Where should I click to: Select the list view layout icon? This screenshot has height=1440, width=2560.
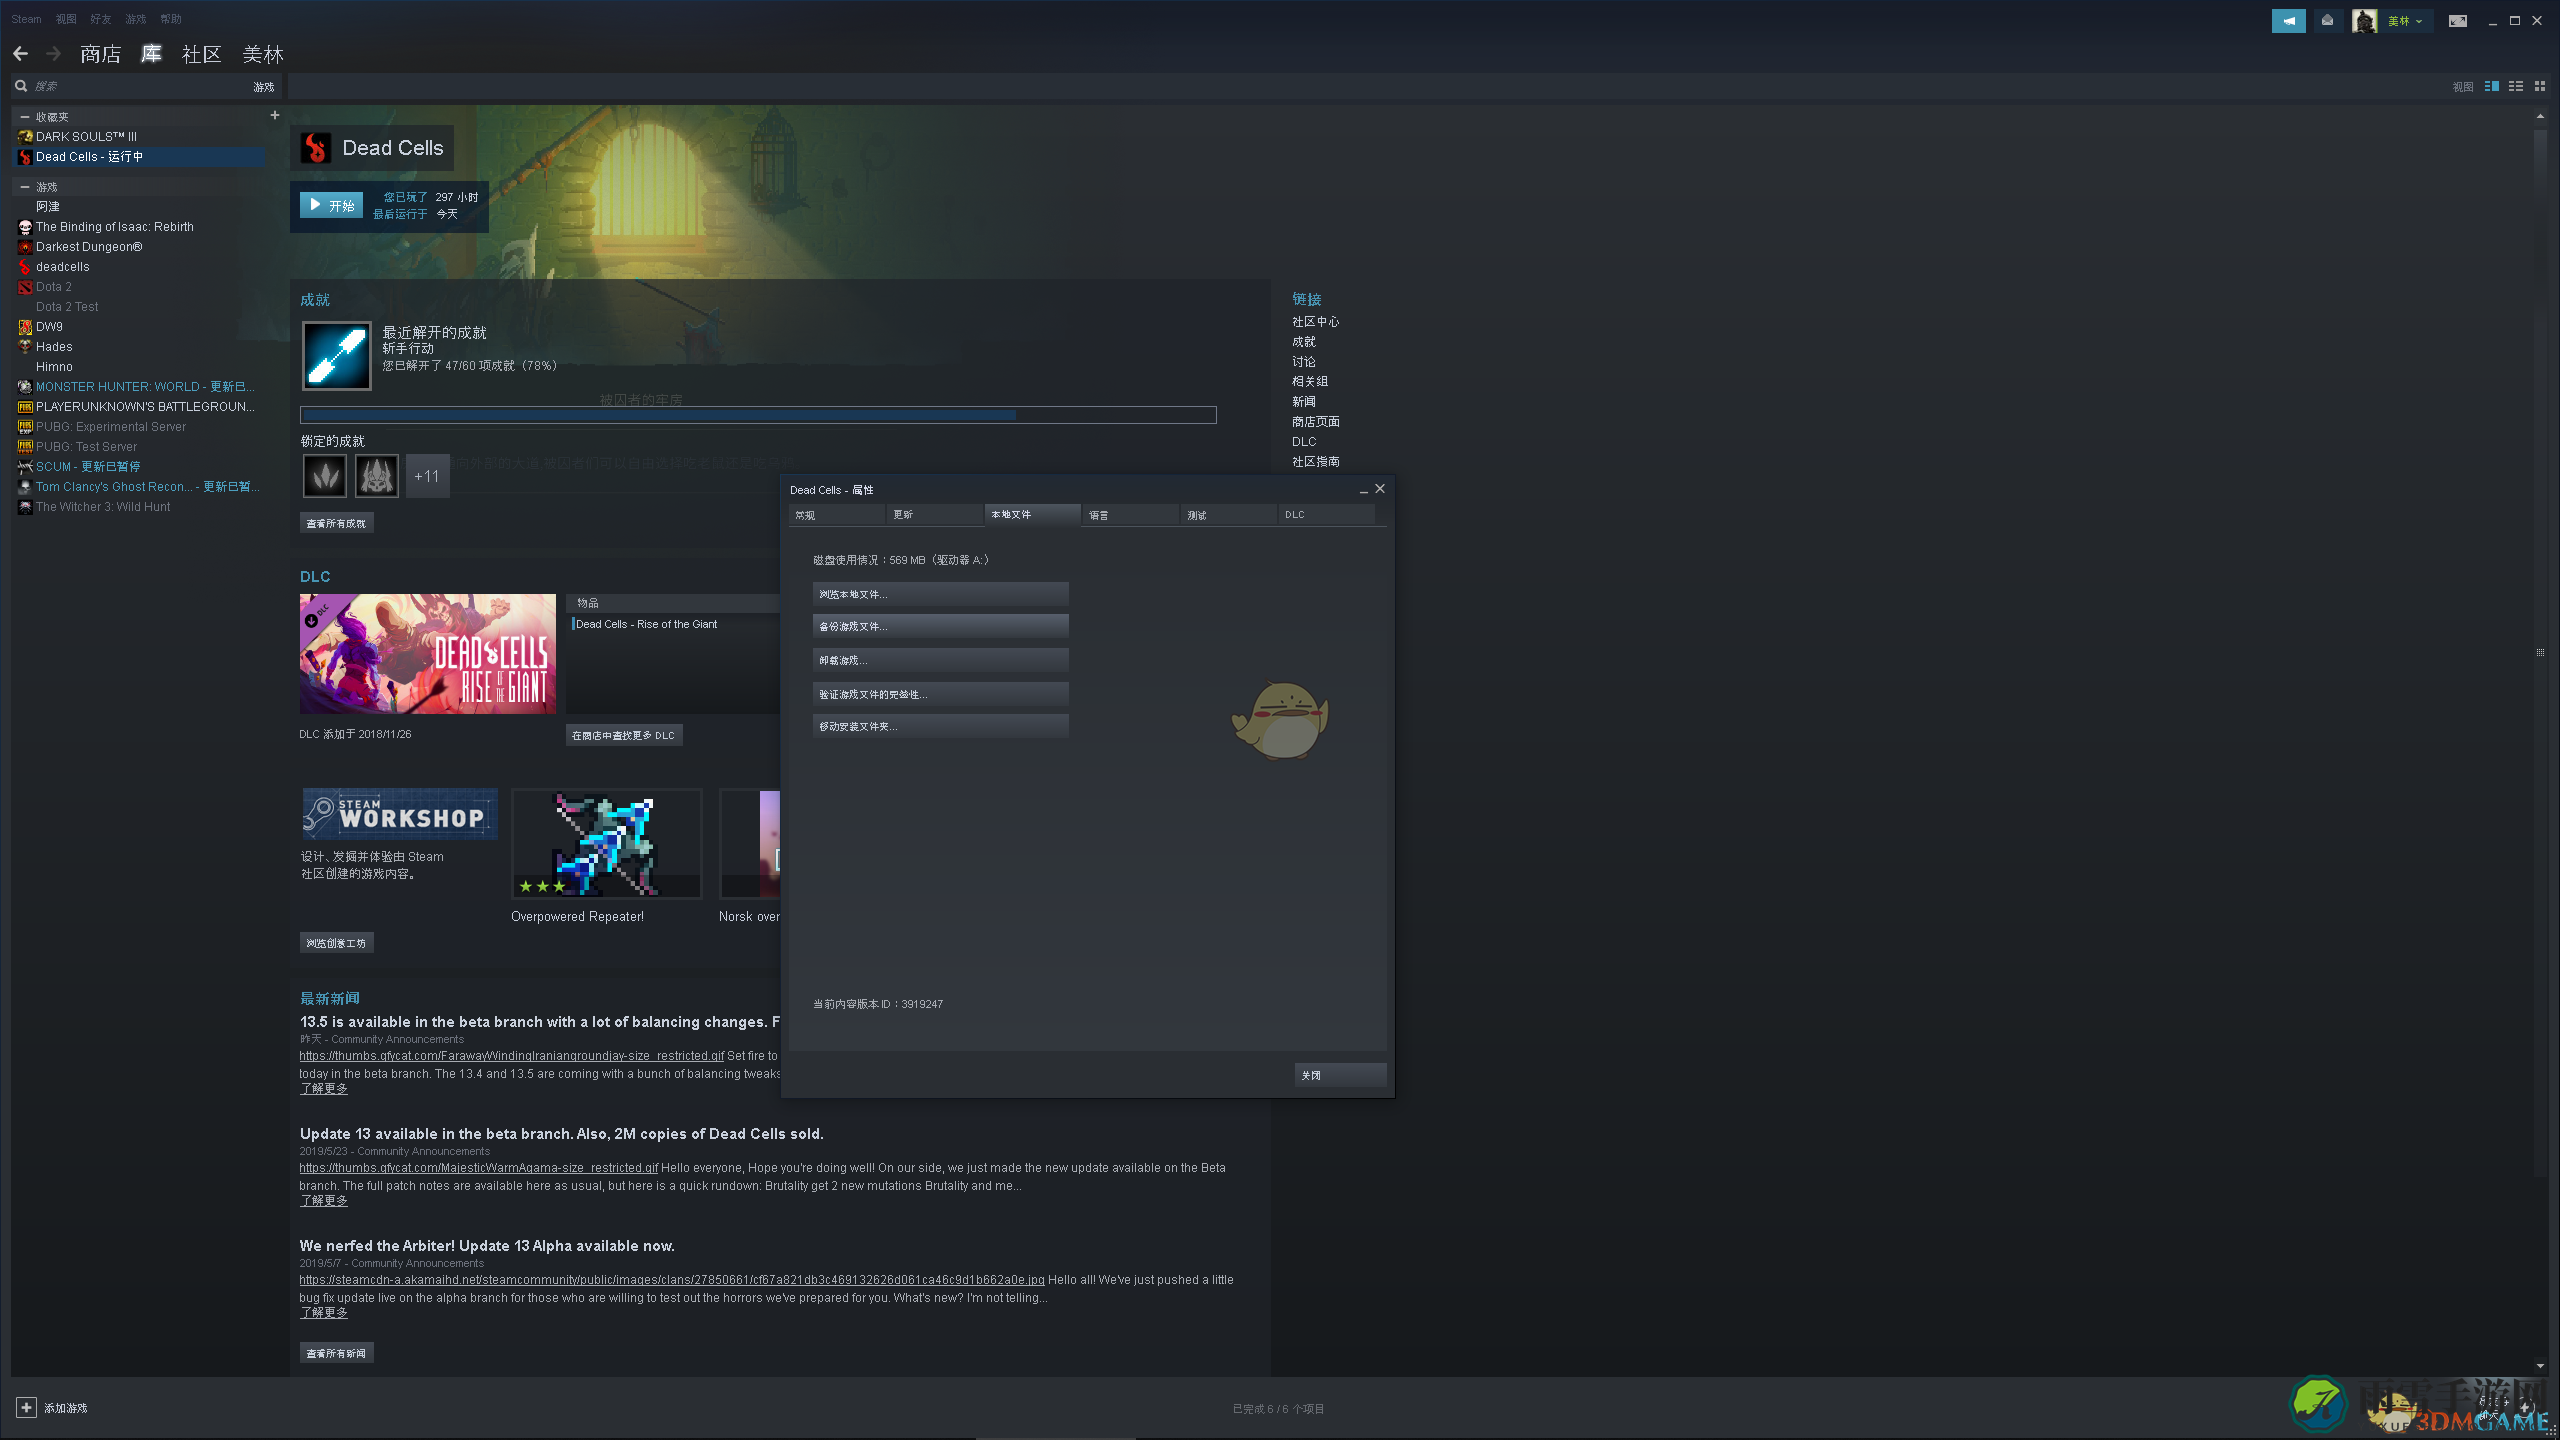(x=2516, y=87)
